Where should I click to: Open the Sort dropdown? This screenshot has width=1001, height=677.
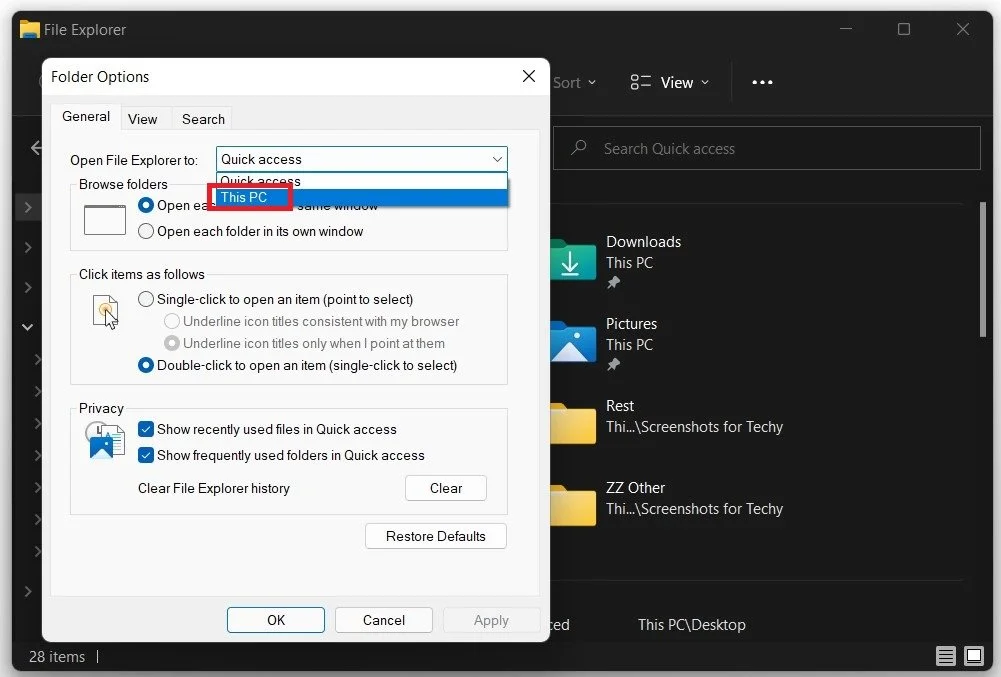(x=570, y=82)
